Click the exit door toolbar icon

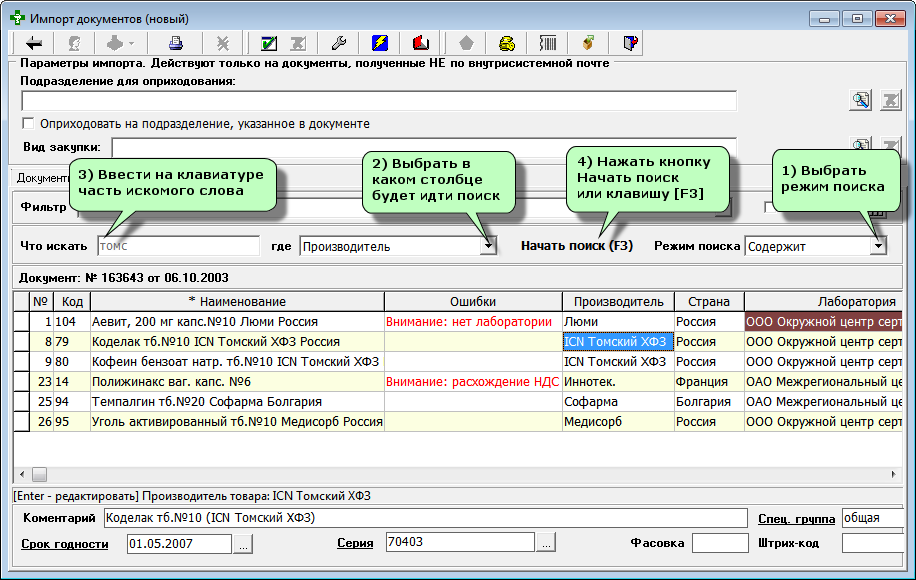click(630, 43)
